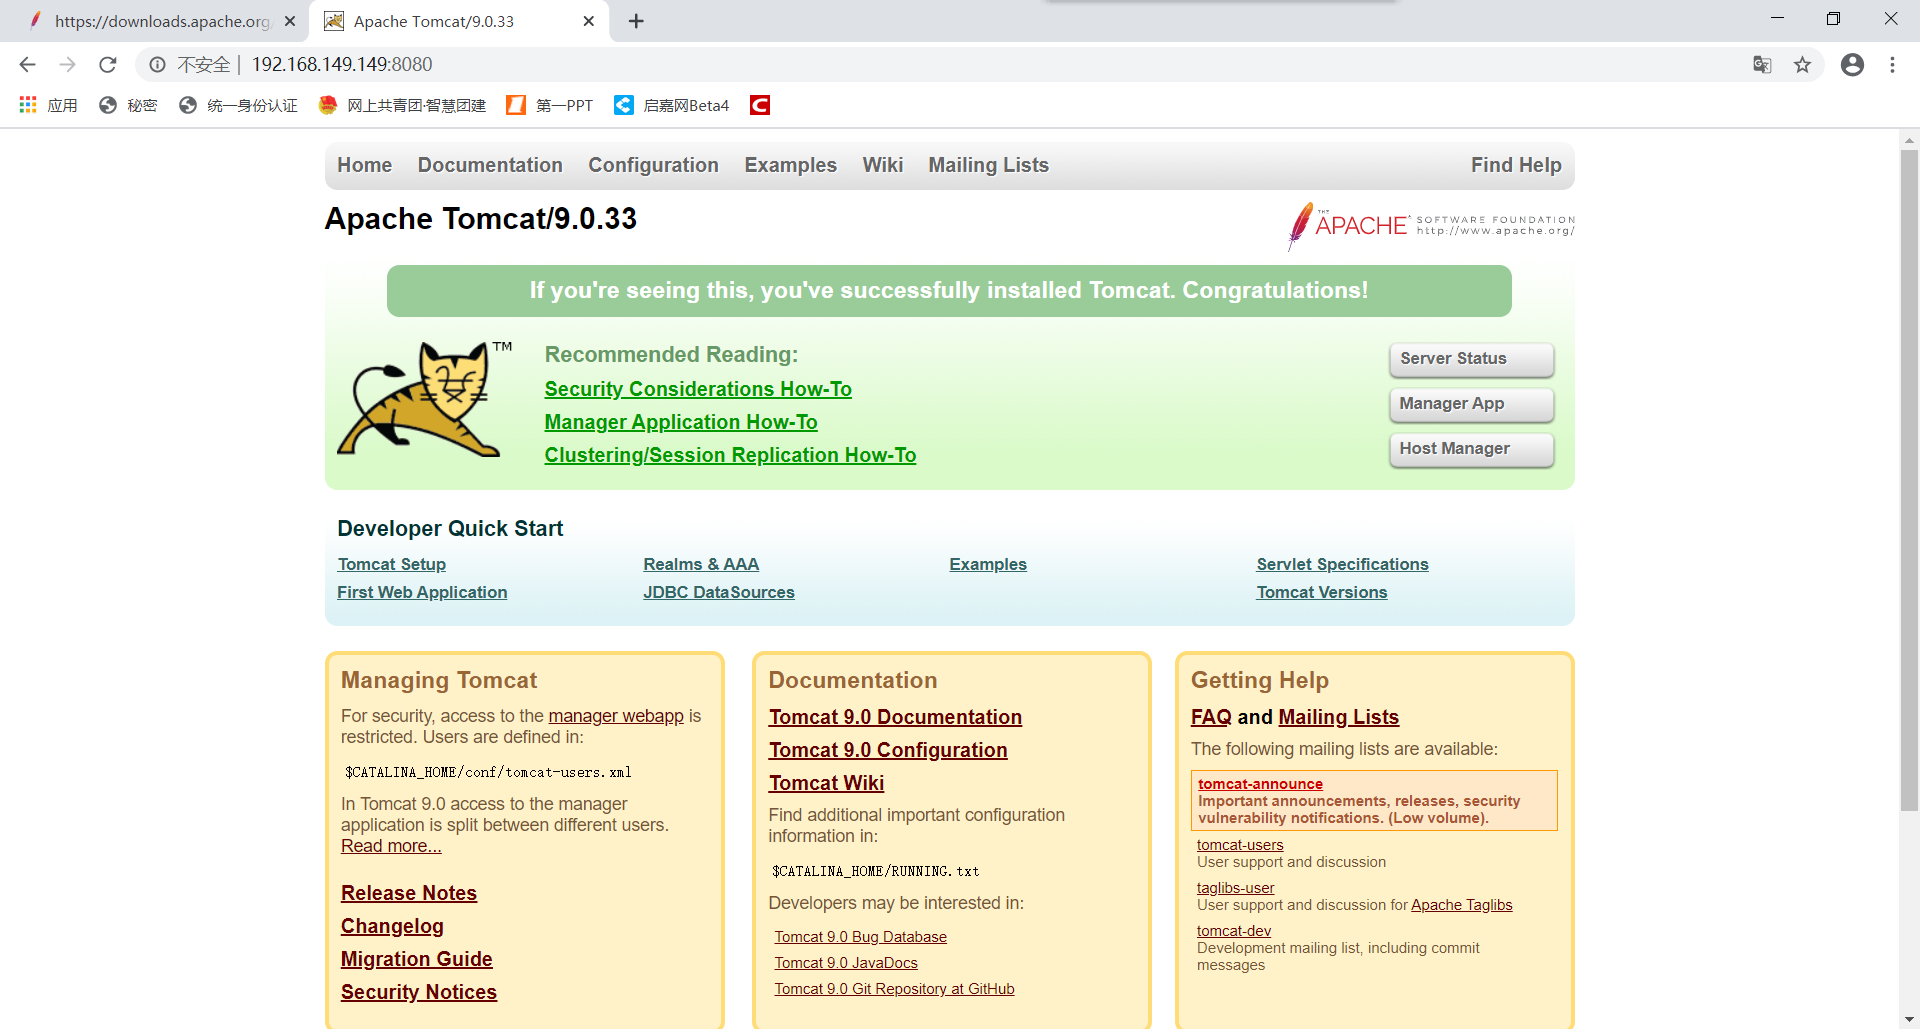Open Tomcat 9.0 Bug Database link
The image size is (1920, 1029).
click(x=860, y=937)
